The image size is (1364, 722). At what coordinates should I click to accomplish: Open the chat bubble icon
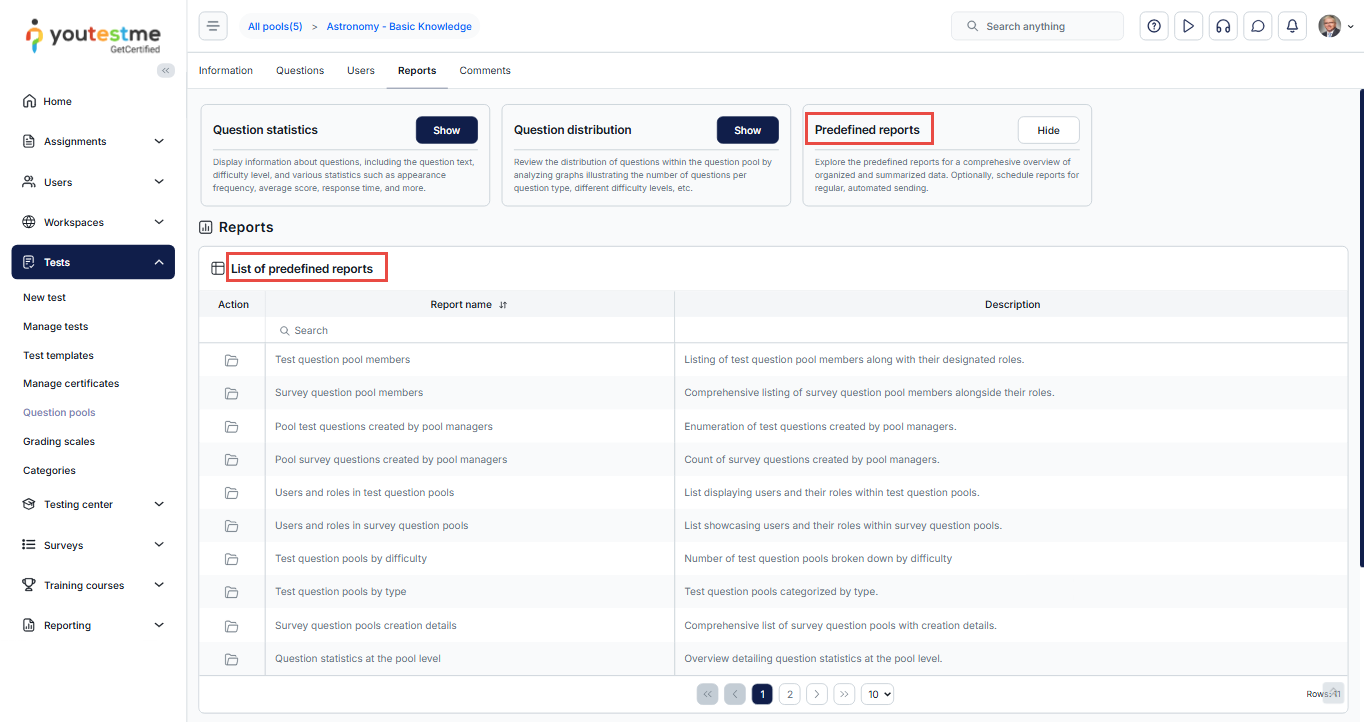[x=1257, y=27]
